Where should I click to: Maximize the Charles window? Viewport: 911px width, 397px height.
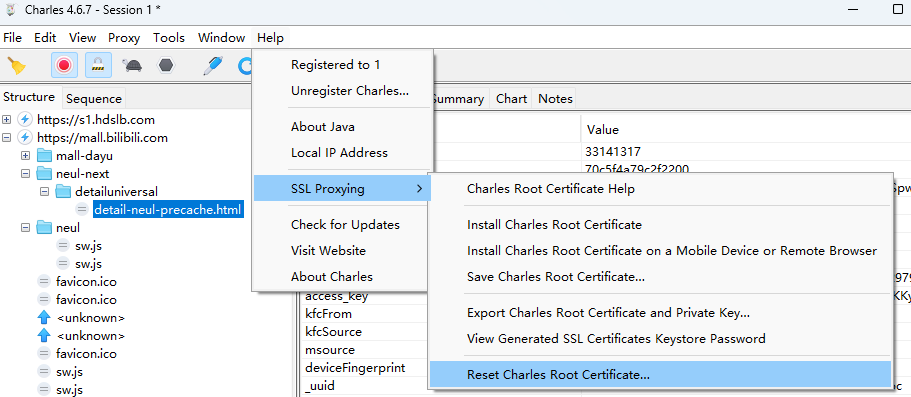899,9
